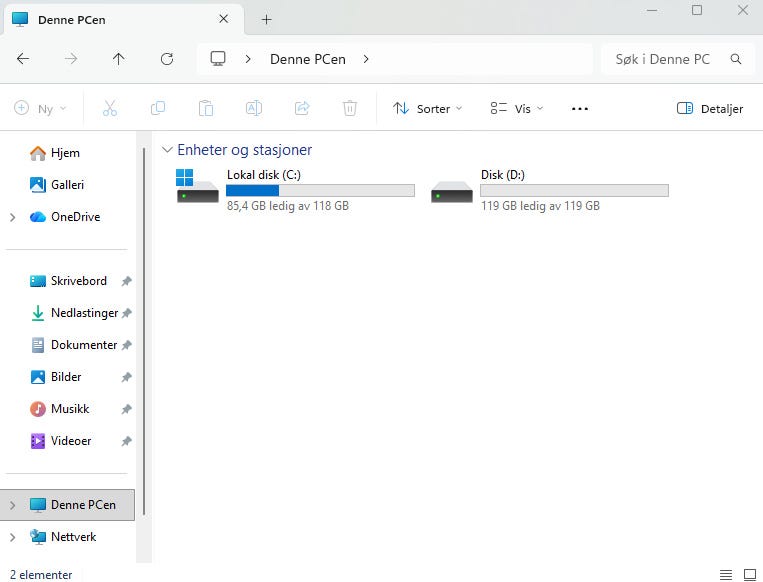
Task: Go back with the left arrow button
Action: point(23,59)
